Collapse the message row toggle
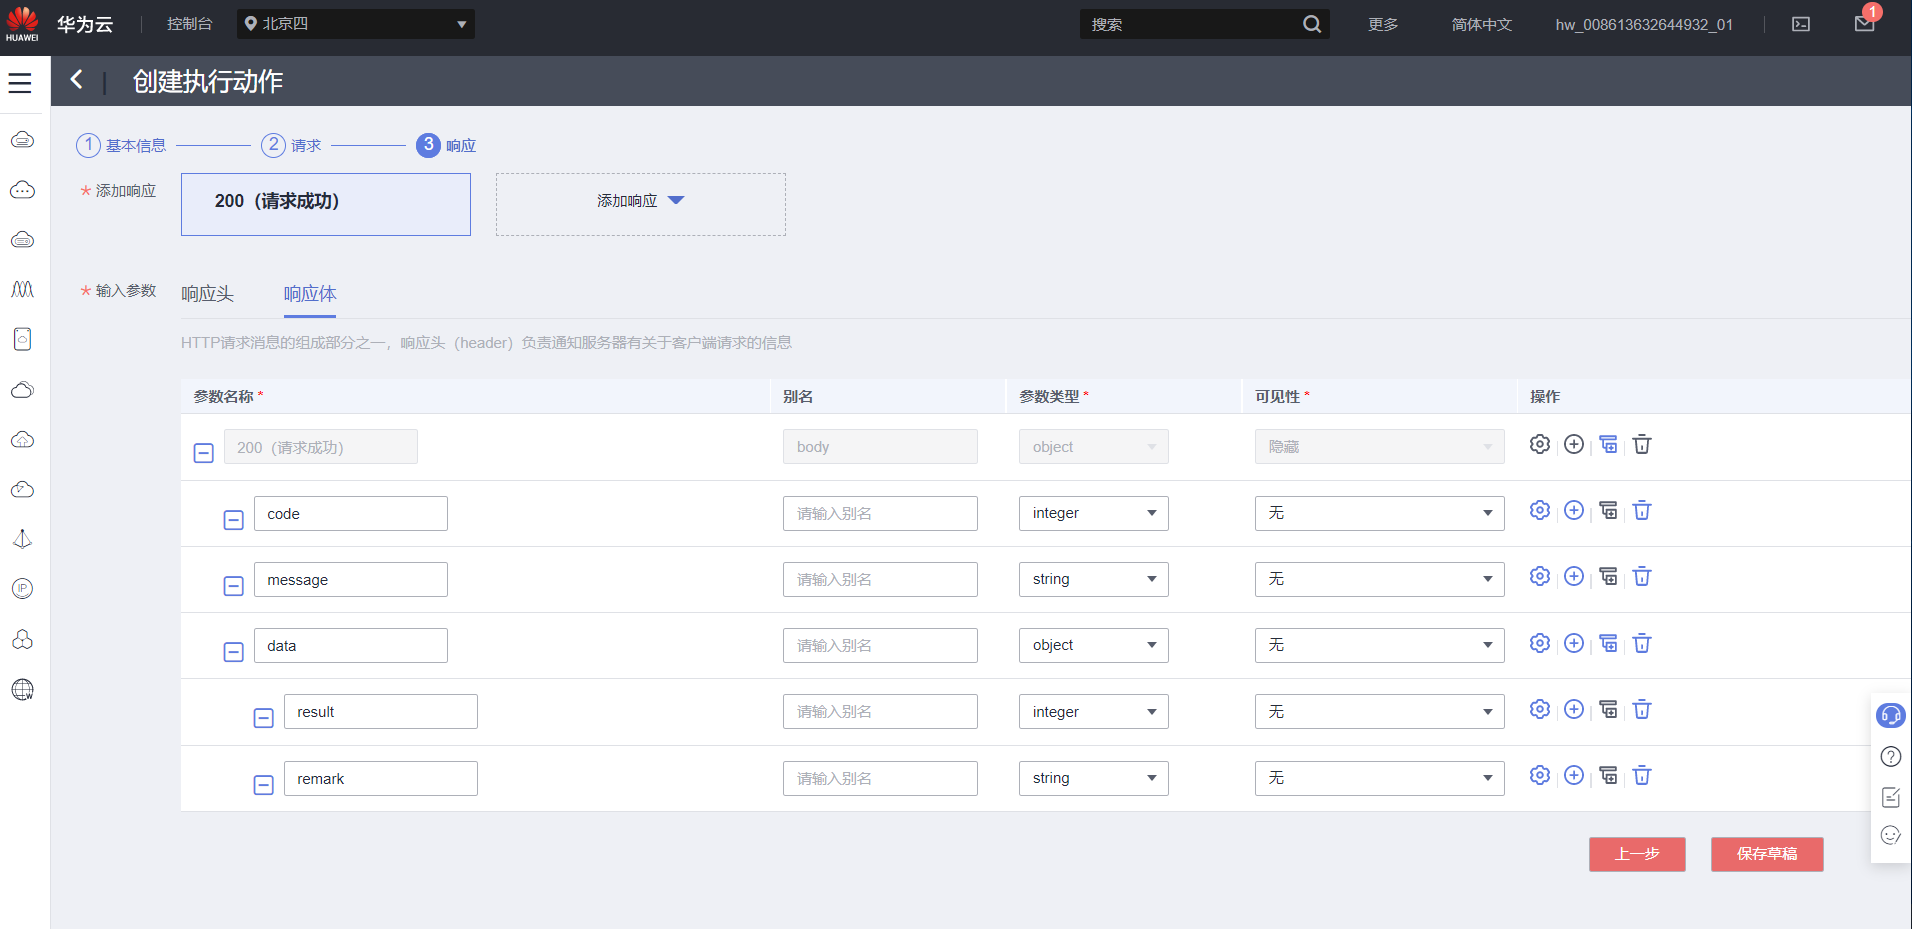This screenshot has height=929, width=1912. pyautogui.click(x=233, y=586)
